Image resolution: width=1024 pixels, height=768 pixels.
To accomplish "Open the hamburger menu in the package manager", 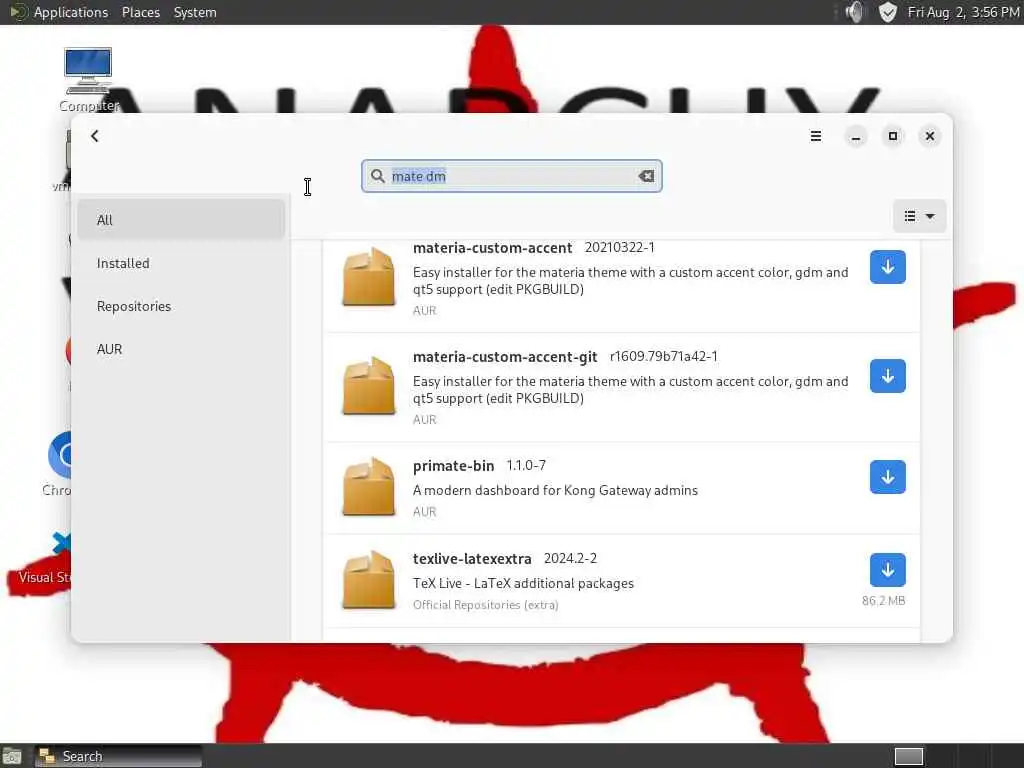I will [x=816, y=136].
